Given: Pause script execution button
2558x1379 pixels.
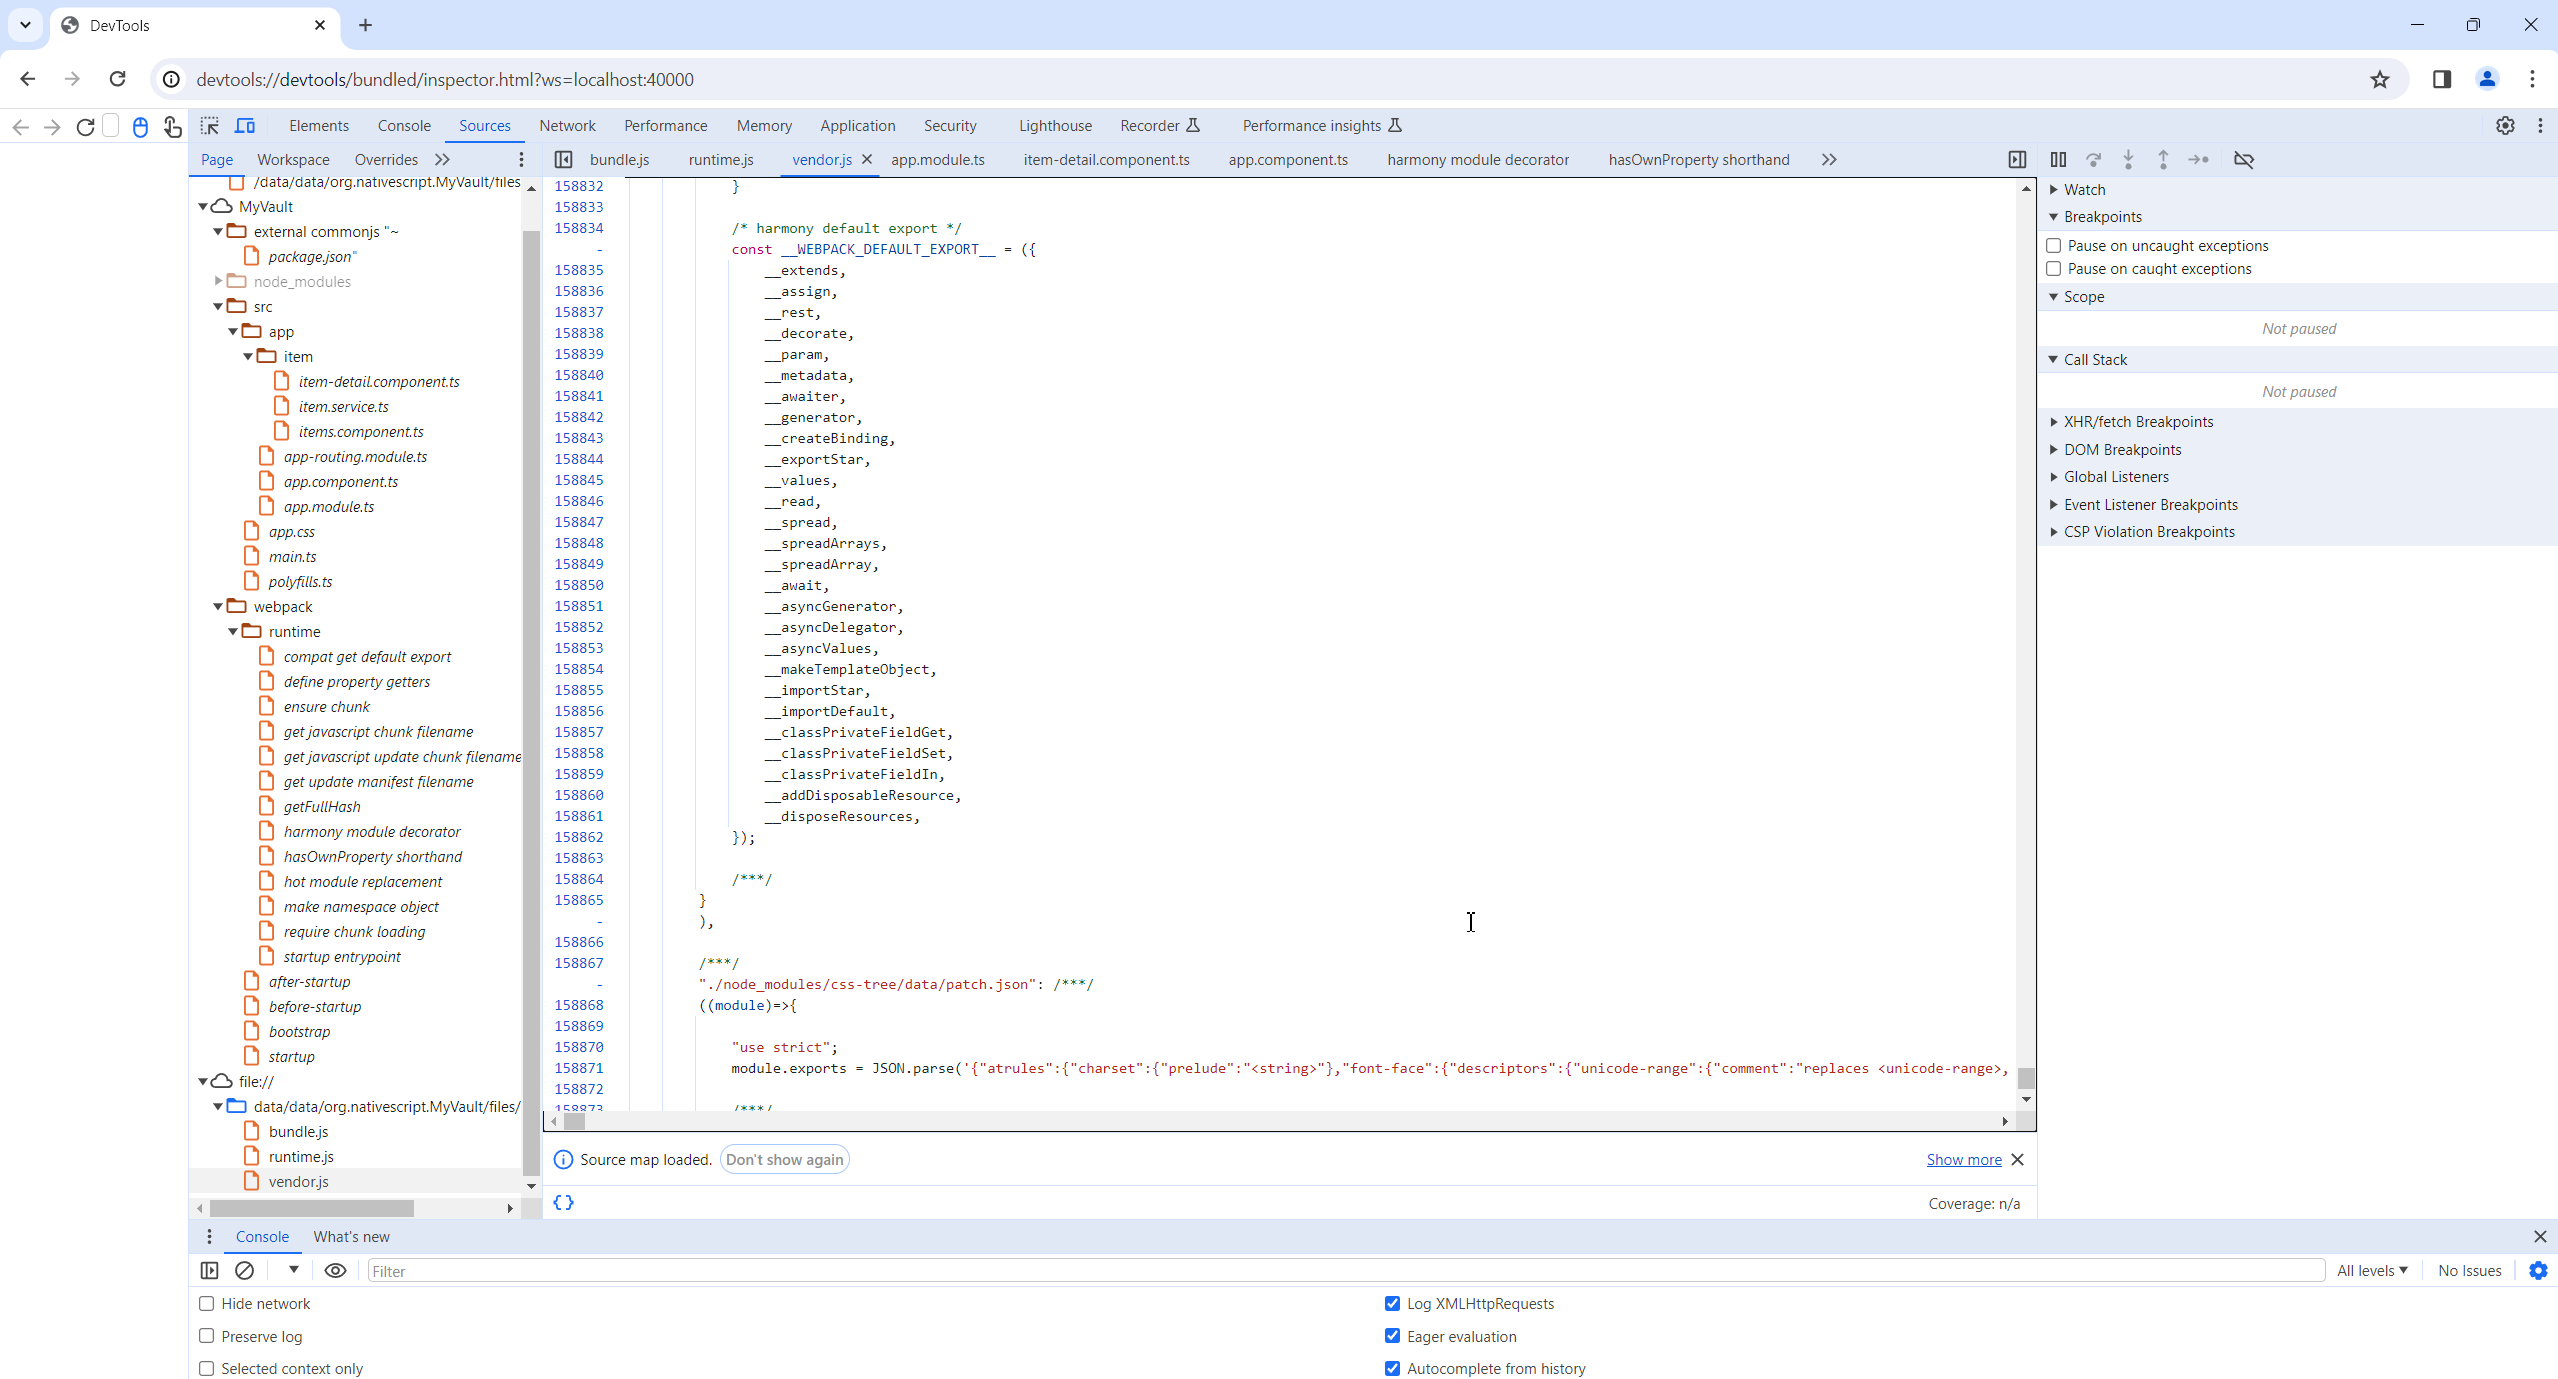Looking at the screenshot, I should pyautogui.click(x=2058, y=160).
